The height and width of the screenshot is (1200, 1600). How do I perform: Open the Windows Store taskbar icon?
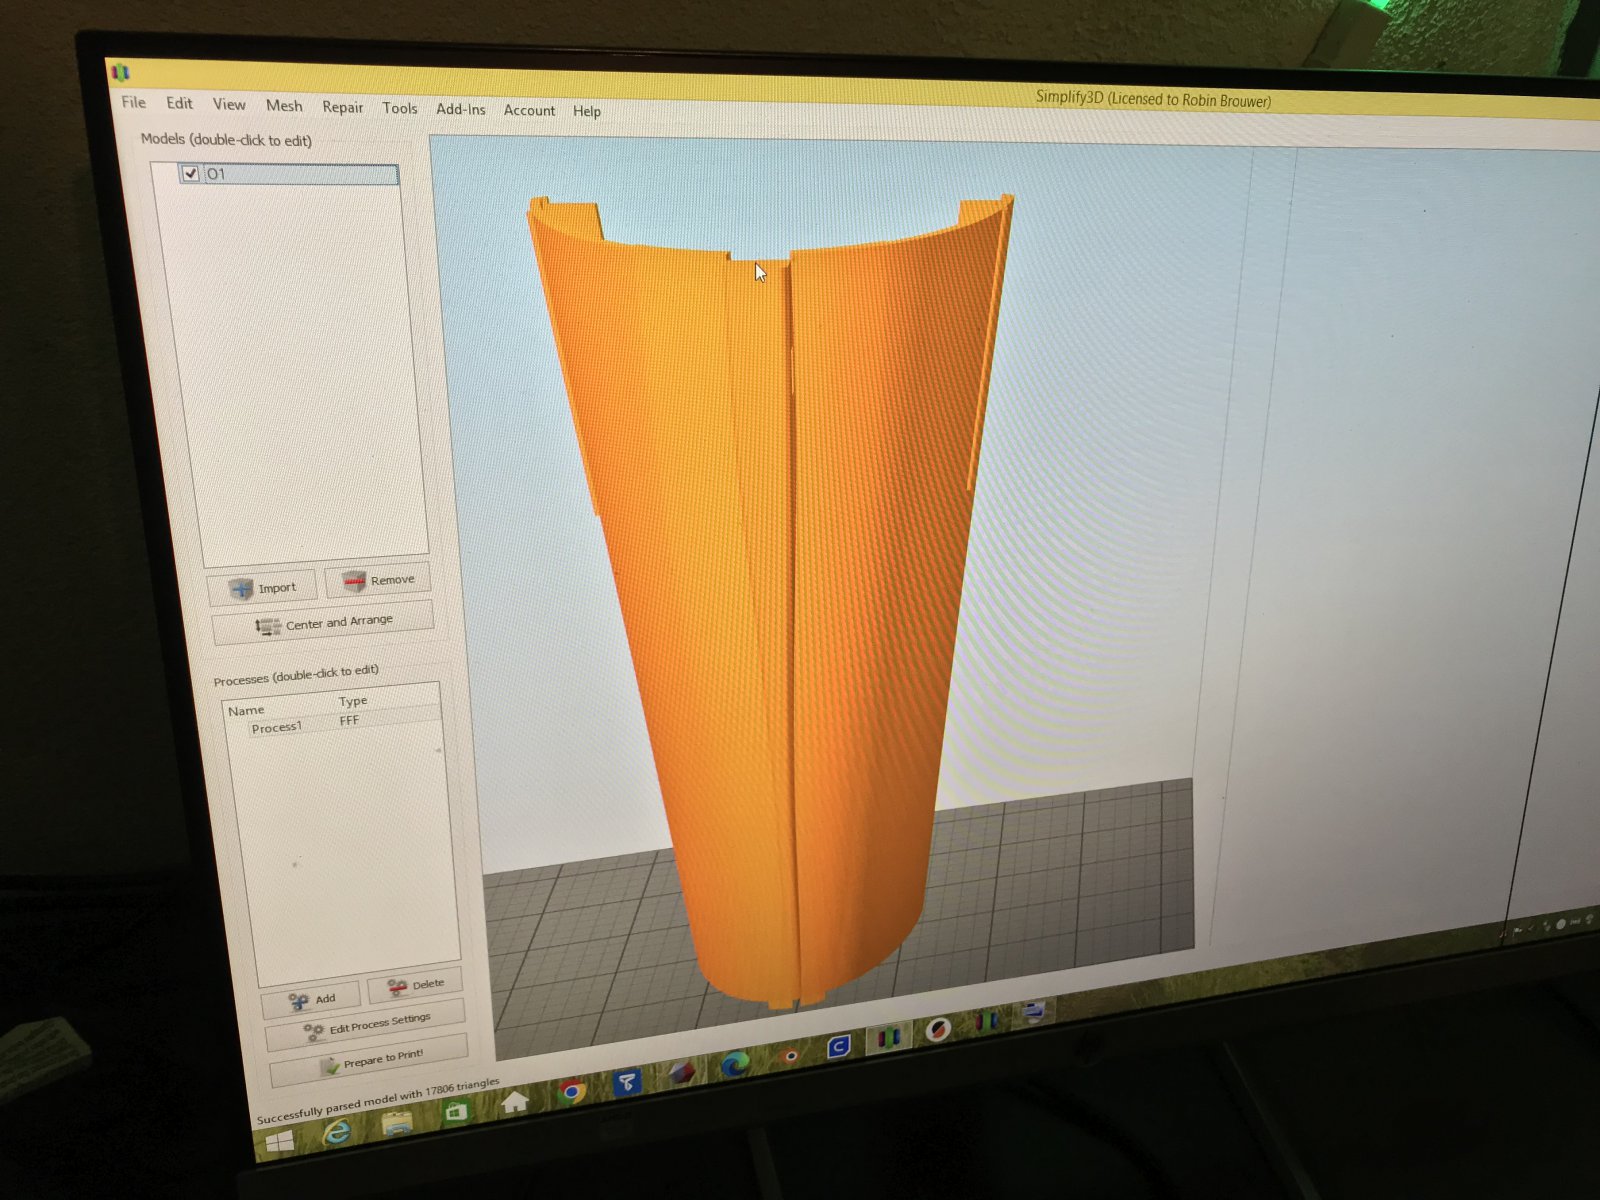point(456,1112)
